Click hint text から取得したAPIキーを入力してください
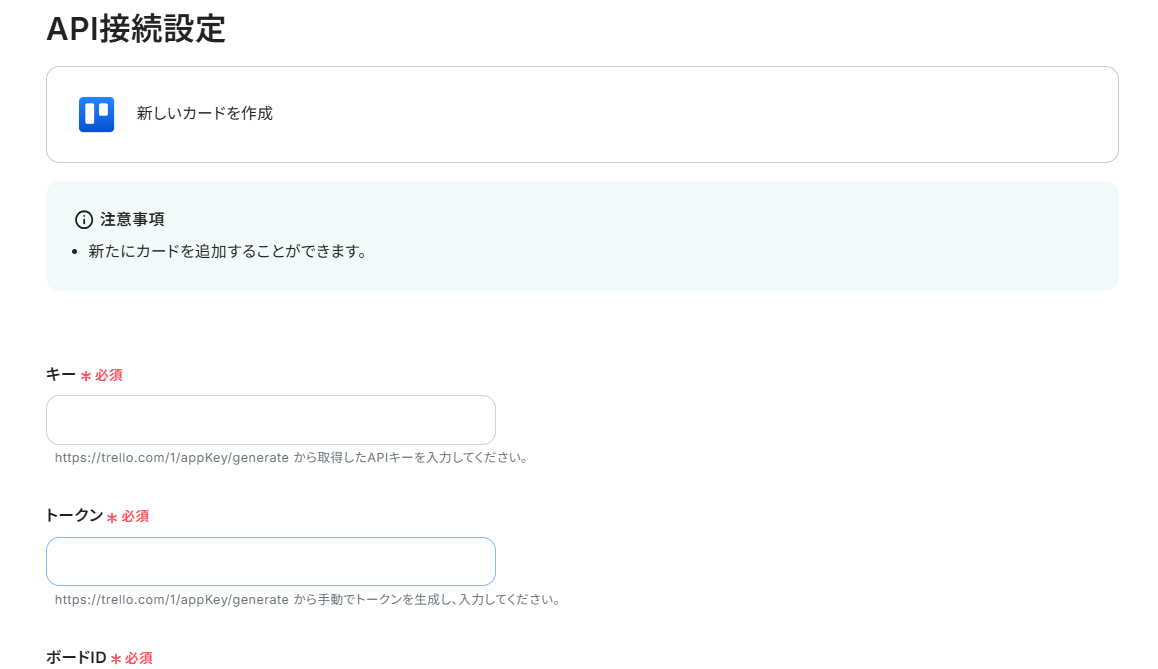This screenshot has height=669, width=1158. 411,458
